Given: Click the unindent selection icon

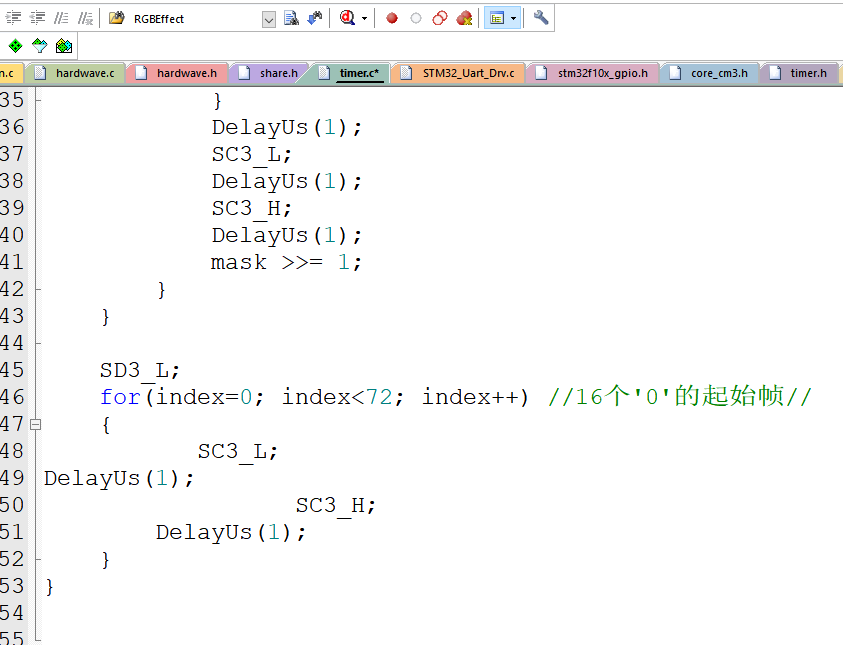Looking at the screenshot, I should click(37, 18).
